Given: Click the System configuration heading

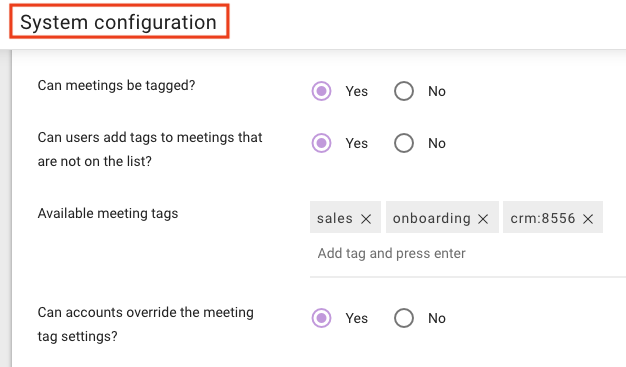Looking at the screenshot, I should [119, 22].
